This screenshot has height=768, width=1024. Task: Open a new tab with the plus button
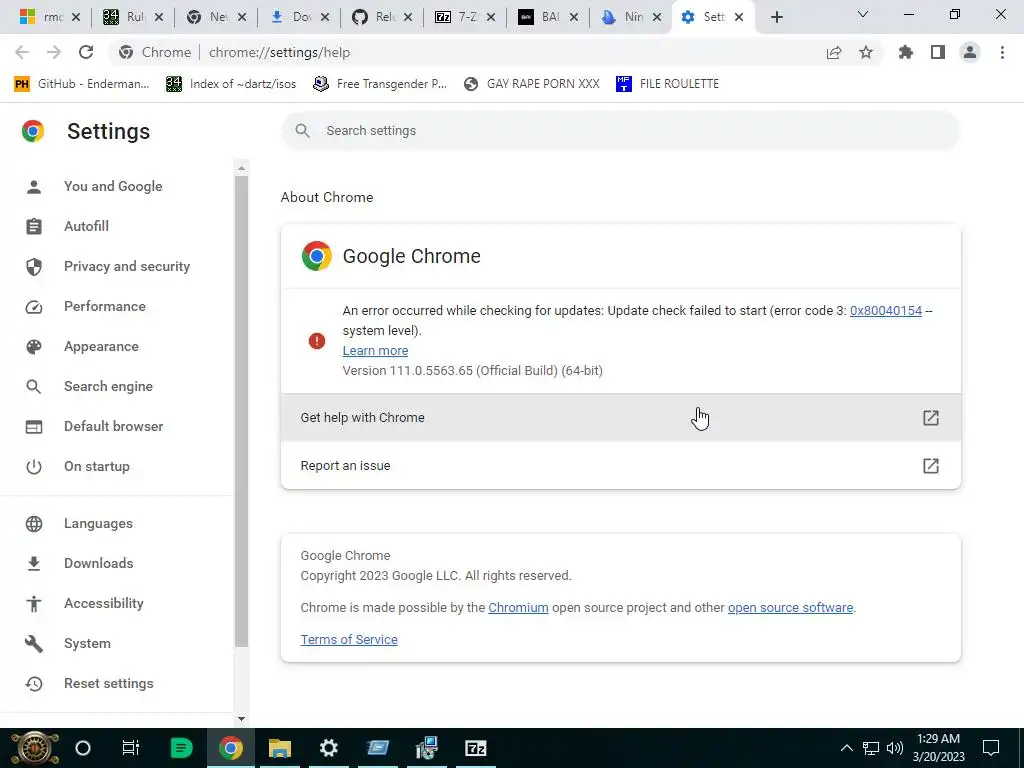[x=776, y=18]
